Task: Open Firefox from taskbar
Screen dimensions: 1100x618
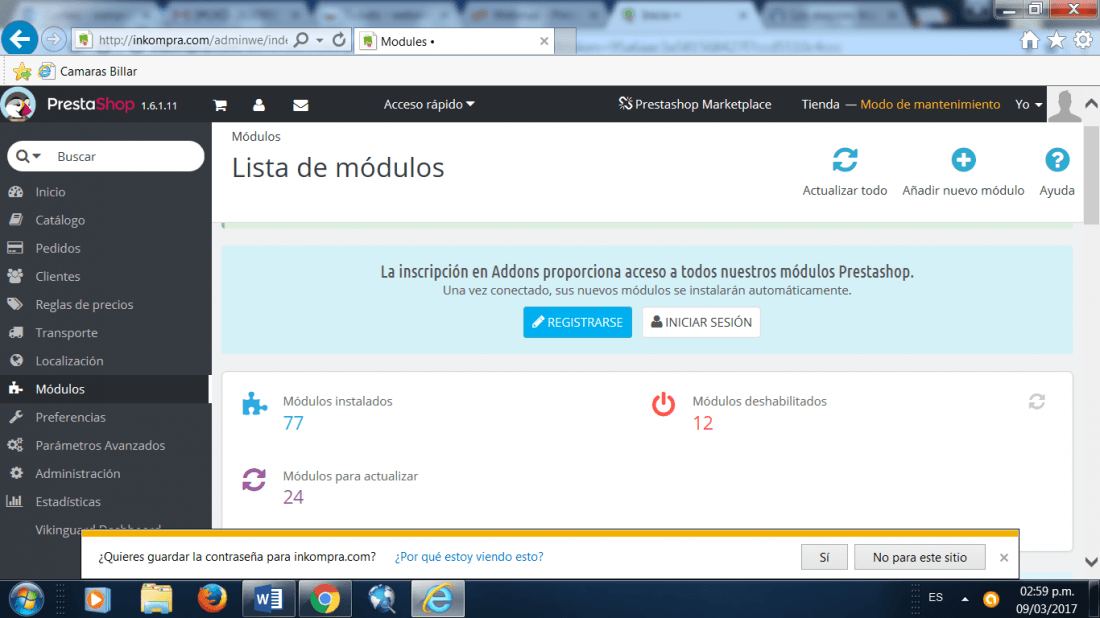Action: coord(212,599)
